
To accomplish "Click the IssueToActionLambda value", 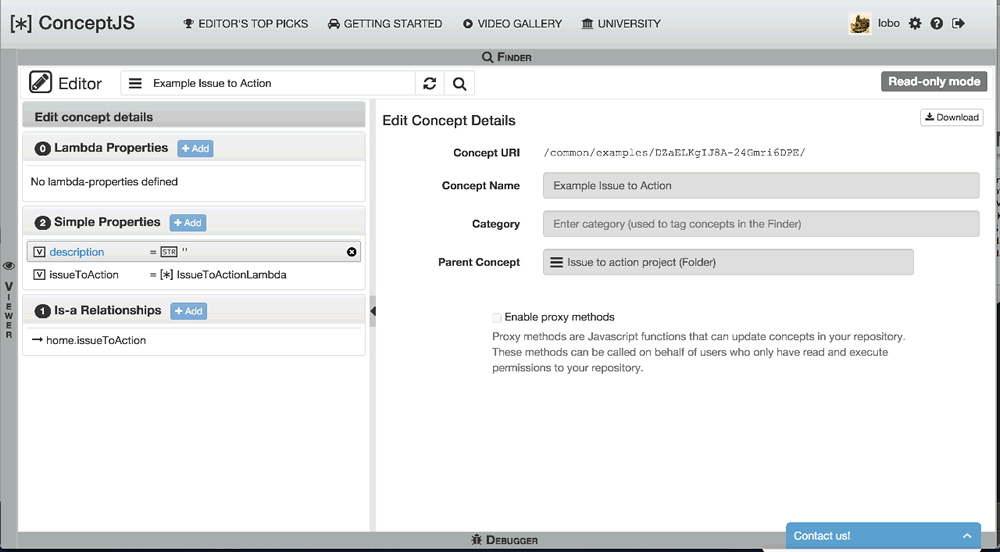I will click(x=232, y=275).
